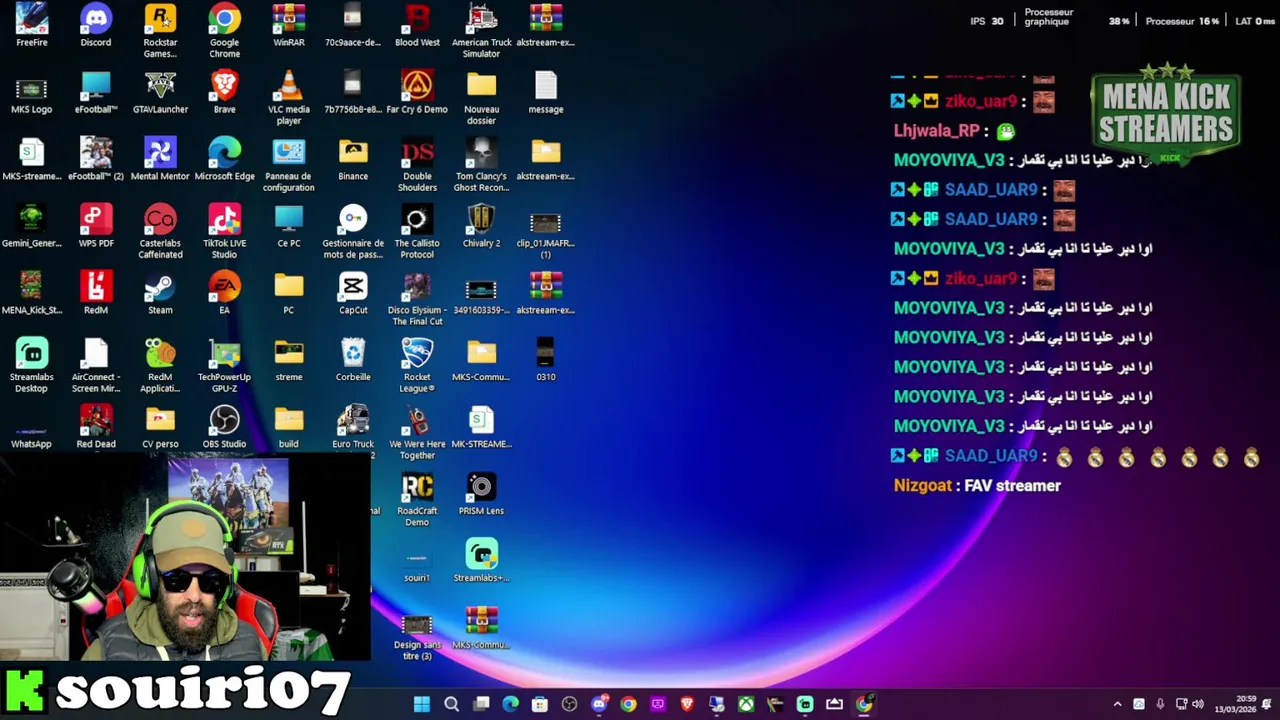This screenshot has width=1280, height=720.
Task: Open the Brave browser desktop icon
Action: [x=224, y=92]
